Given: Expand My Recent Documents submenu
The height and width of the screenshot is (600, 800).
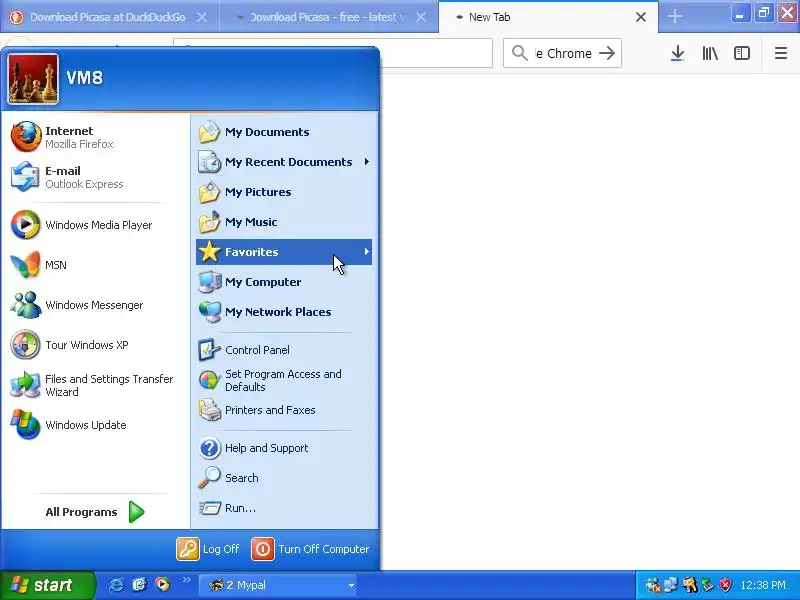Looking at the screenshot, I should (x=284, y=162).
